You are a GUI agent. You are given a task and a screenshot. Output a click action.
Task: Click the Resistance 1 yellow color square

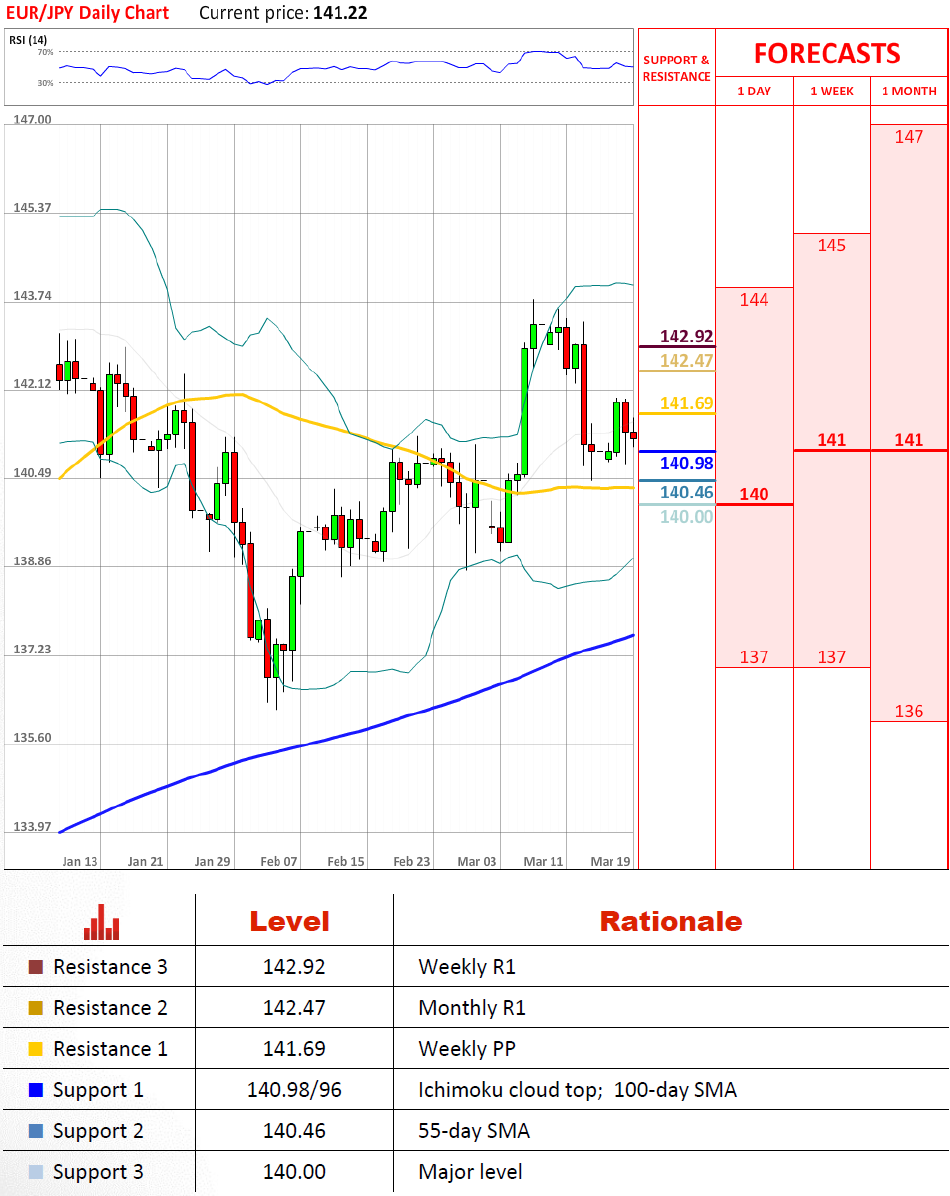coord(36,1049)
